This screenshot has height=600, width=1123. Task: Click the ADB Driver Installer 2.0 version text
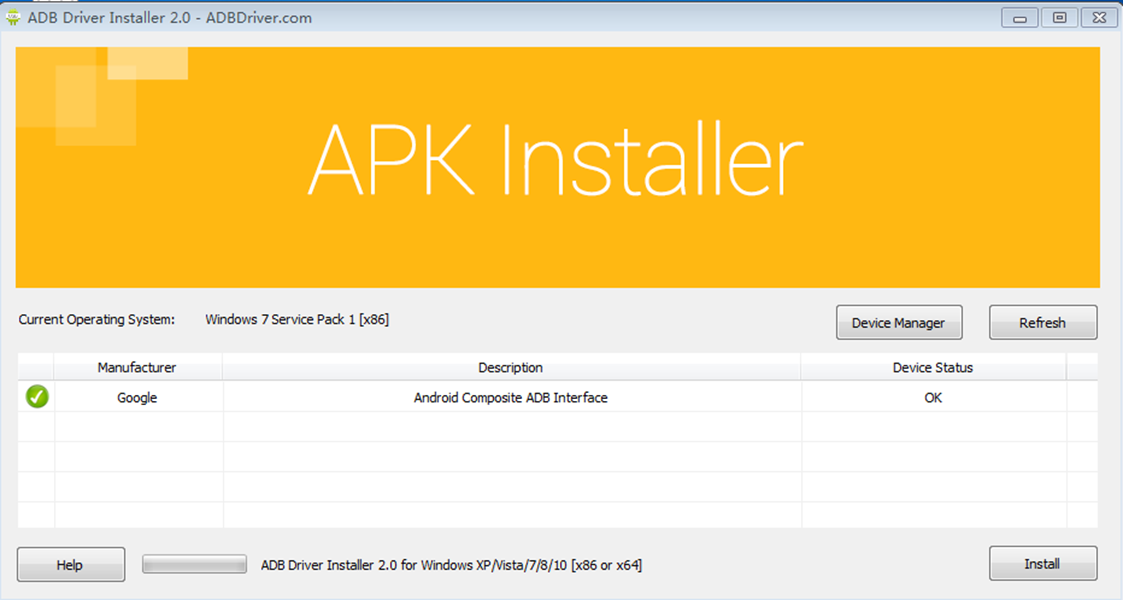(451, 565)
